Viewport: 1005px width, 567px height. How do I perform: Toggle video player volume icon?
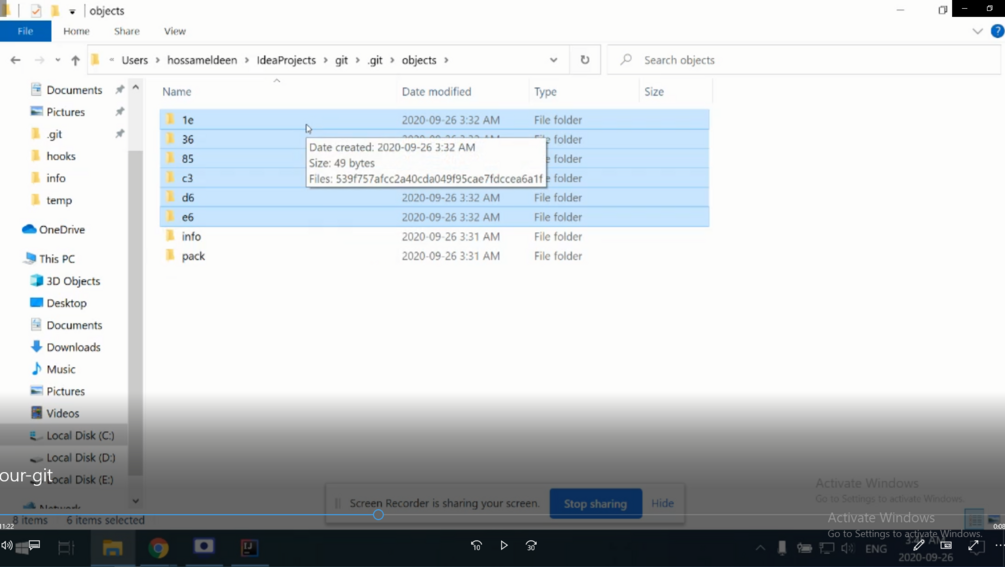point(6,546)
